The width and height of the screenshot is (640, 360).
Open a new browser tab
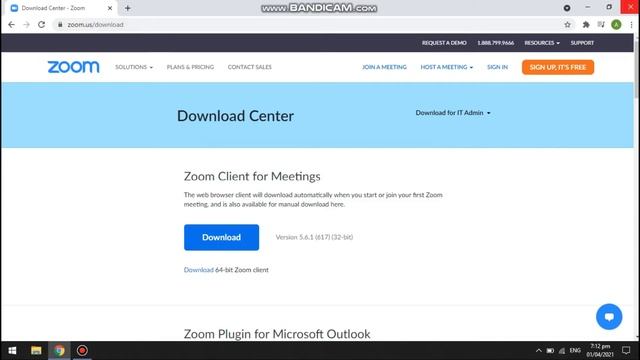pos(128,8)
